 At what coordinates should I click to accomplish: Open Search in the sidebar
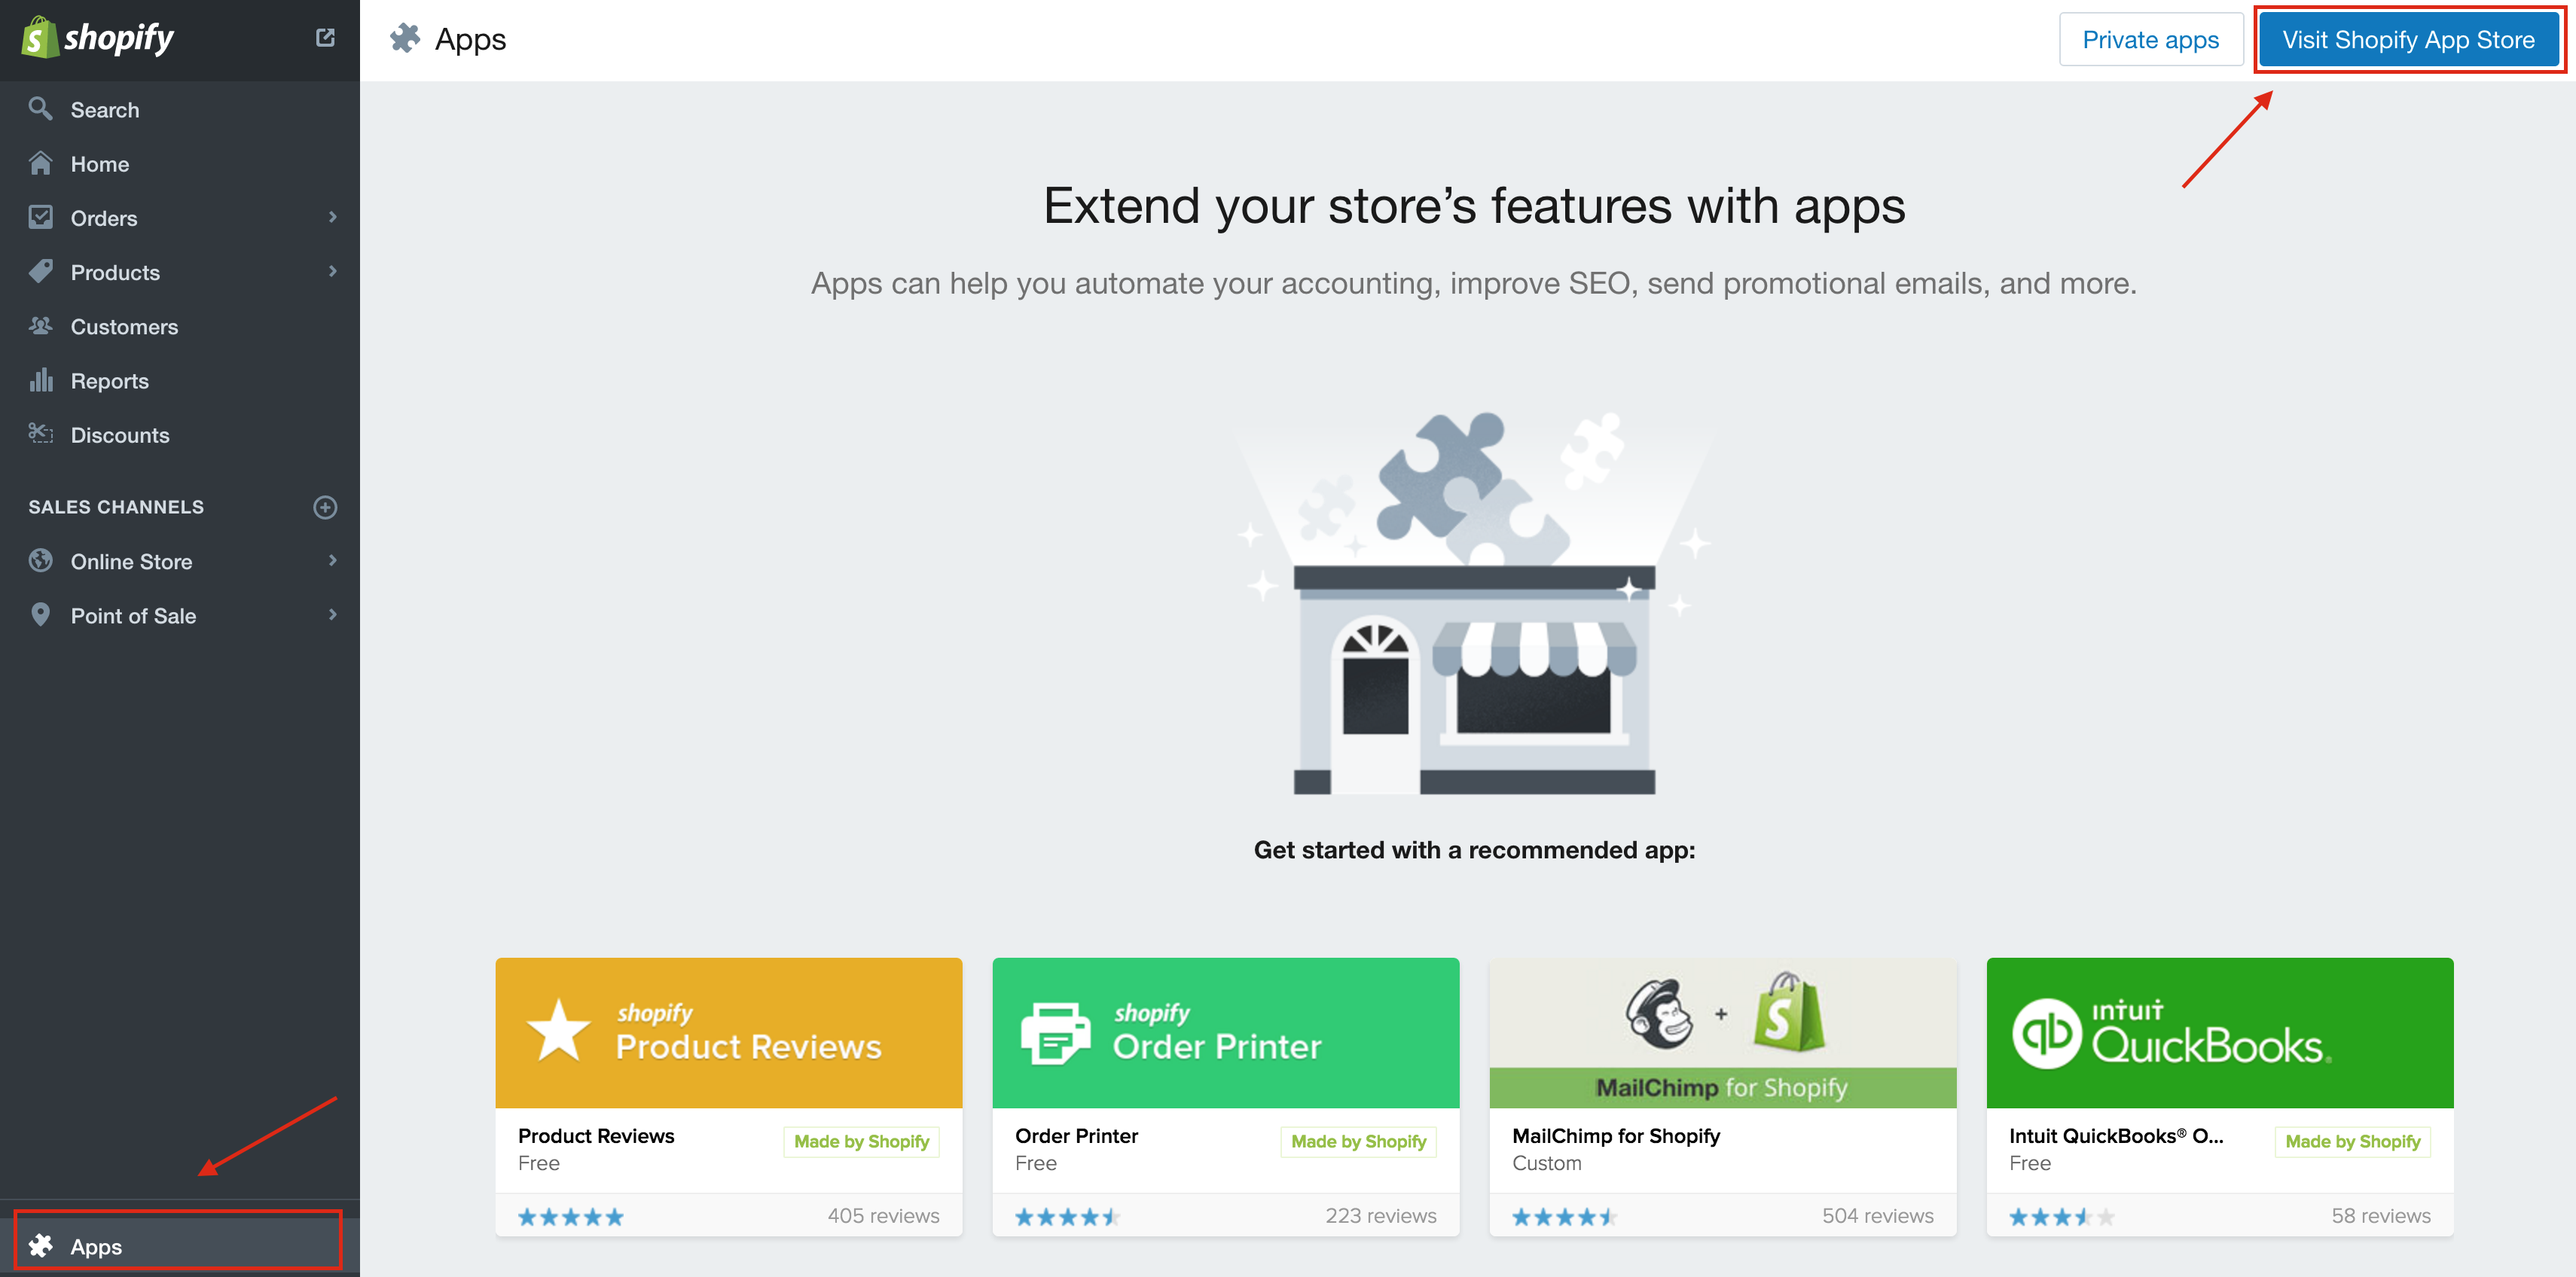point(180,109)
